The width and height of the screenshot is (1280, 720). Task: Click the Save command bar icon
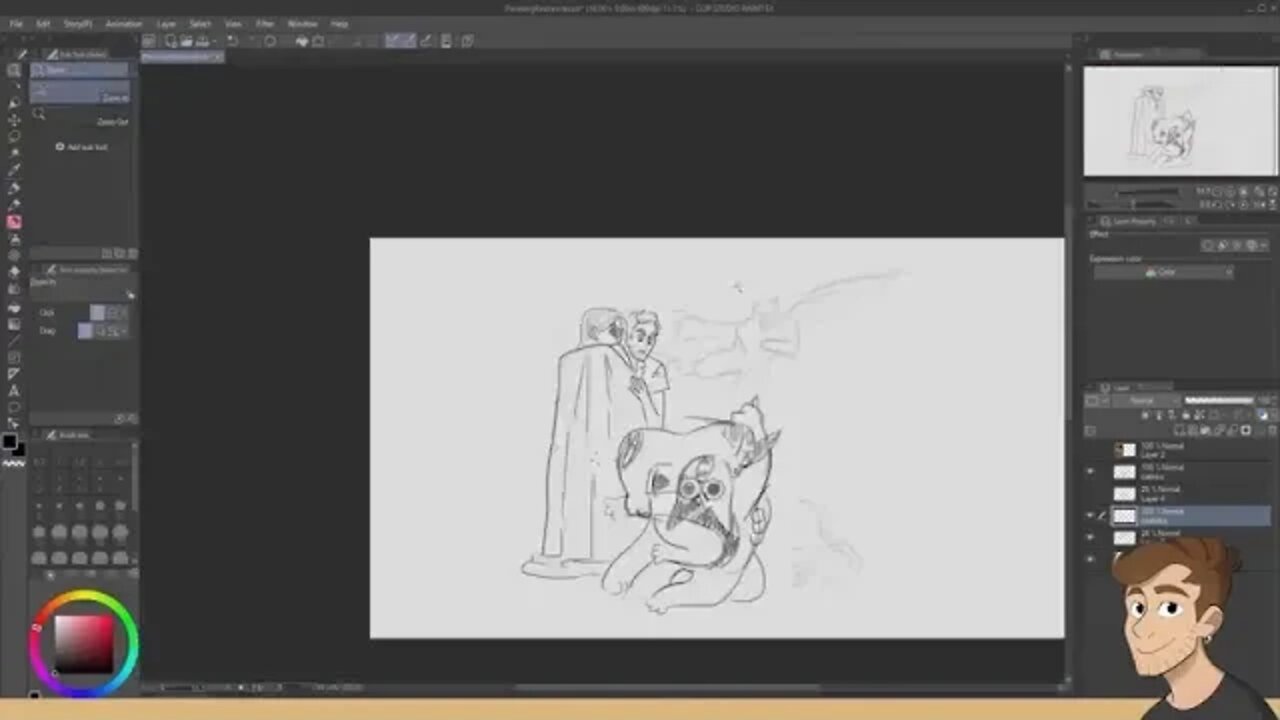(x=204, y=41)
